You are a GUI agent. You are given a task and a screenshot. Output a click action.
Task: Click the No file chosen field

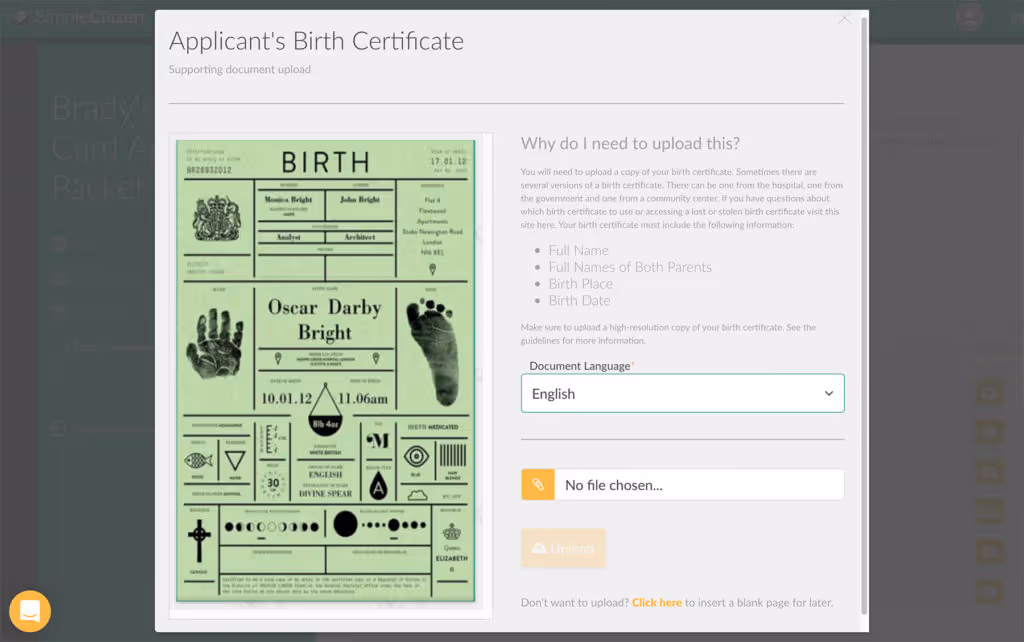click(699, 485)
